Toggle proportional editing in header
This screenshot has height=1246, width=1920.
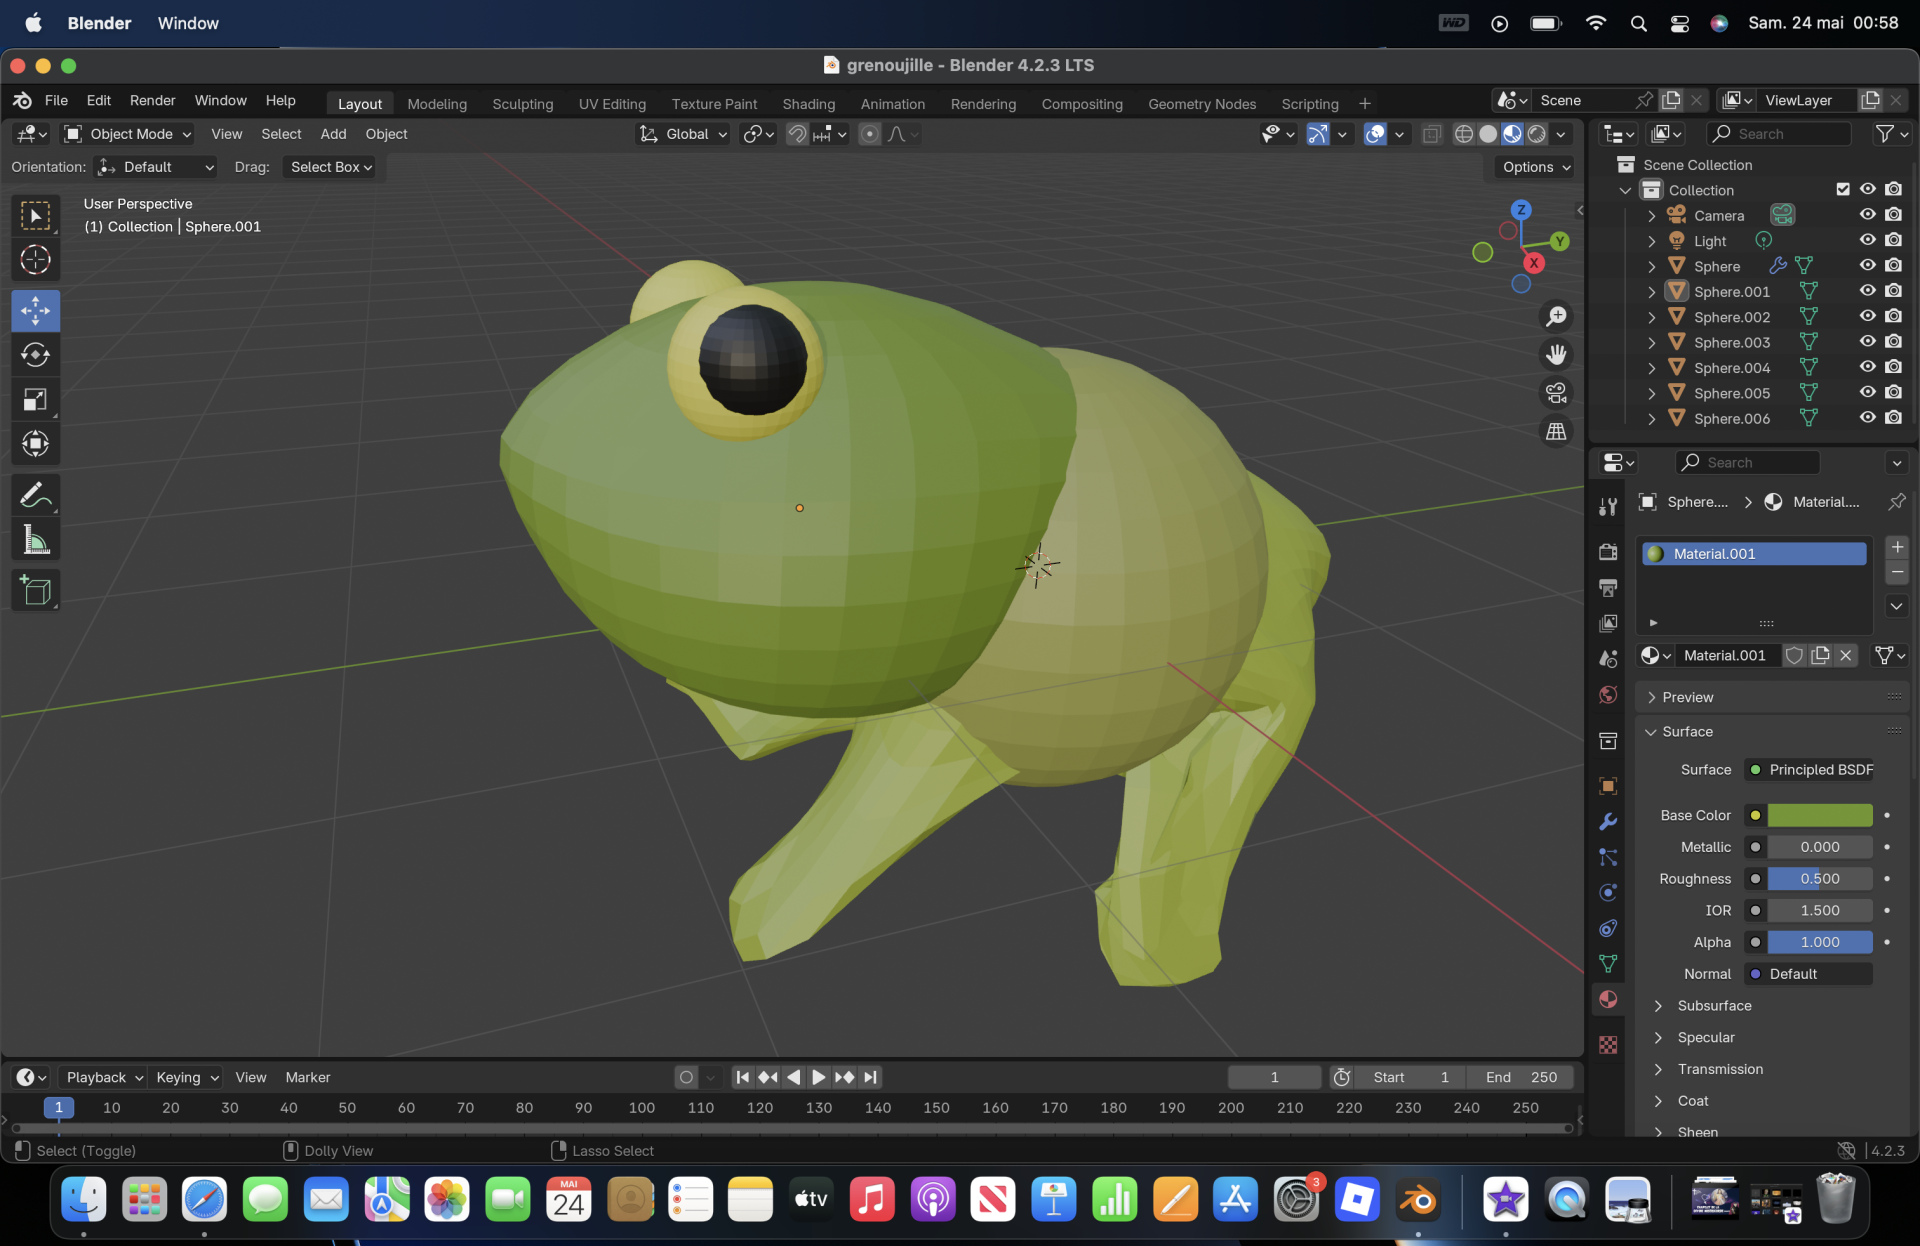tap(870, 134)
